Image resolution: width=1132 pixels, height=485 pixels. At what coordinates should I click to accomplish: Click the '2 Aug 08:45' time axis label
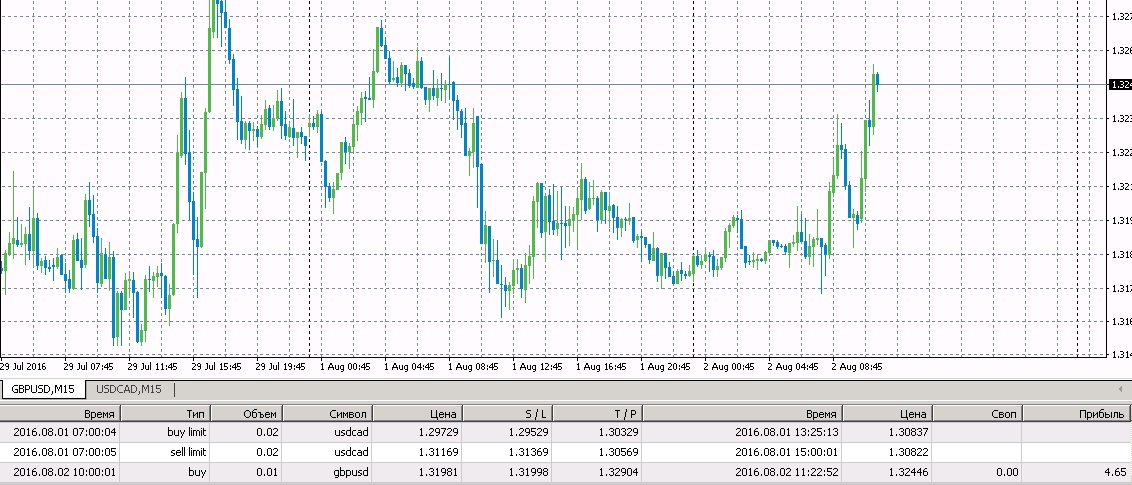[857, 367]
